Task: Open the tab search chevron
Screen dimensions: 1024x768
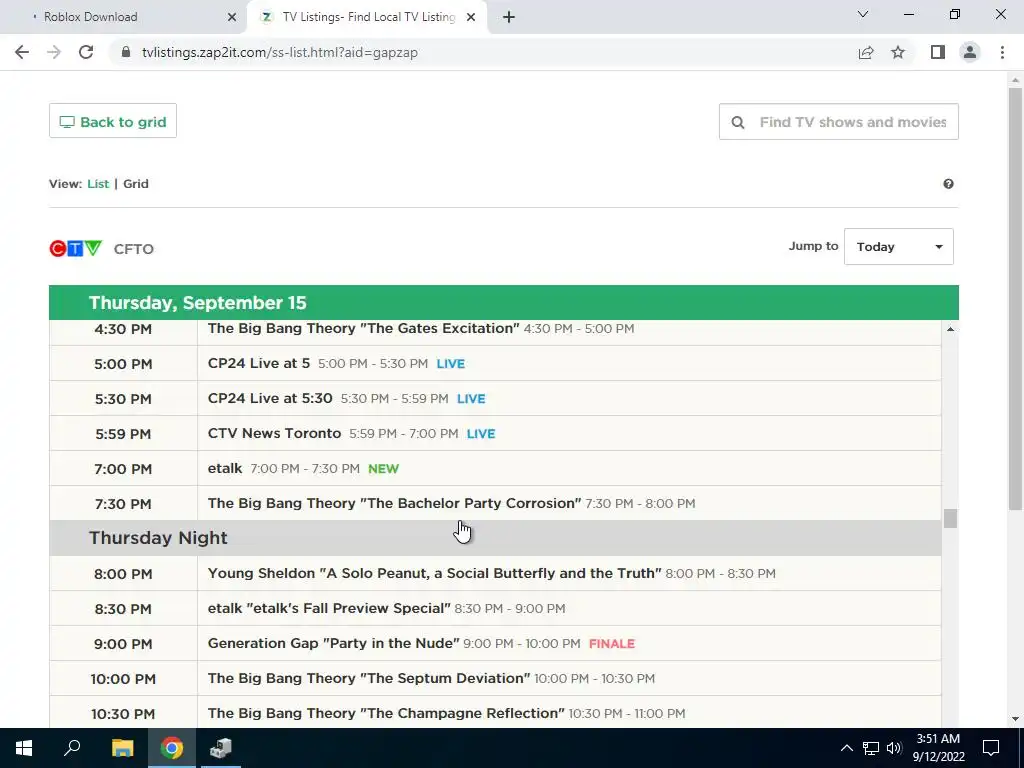Action: coord(863,14)
